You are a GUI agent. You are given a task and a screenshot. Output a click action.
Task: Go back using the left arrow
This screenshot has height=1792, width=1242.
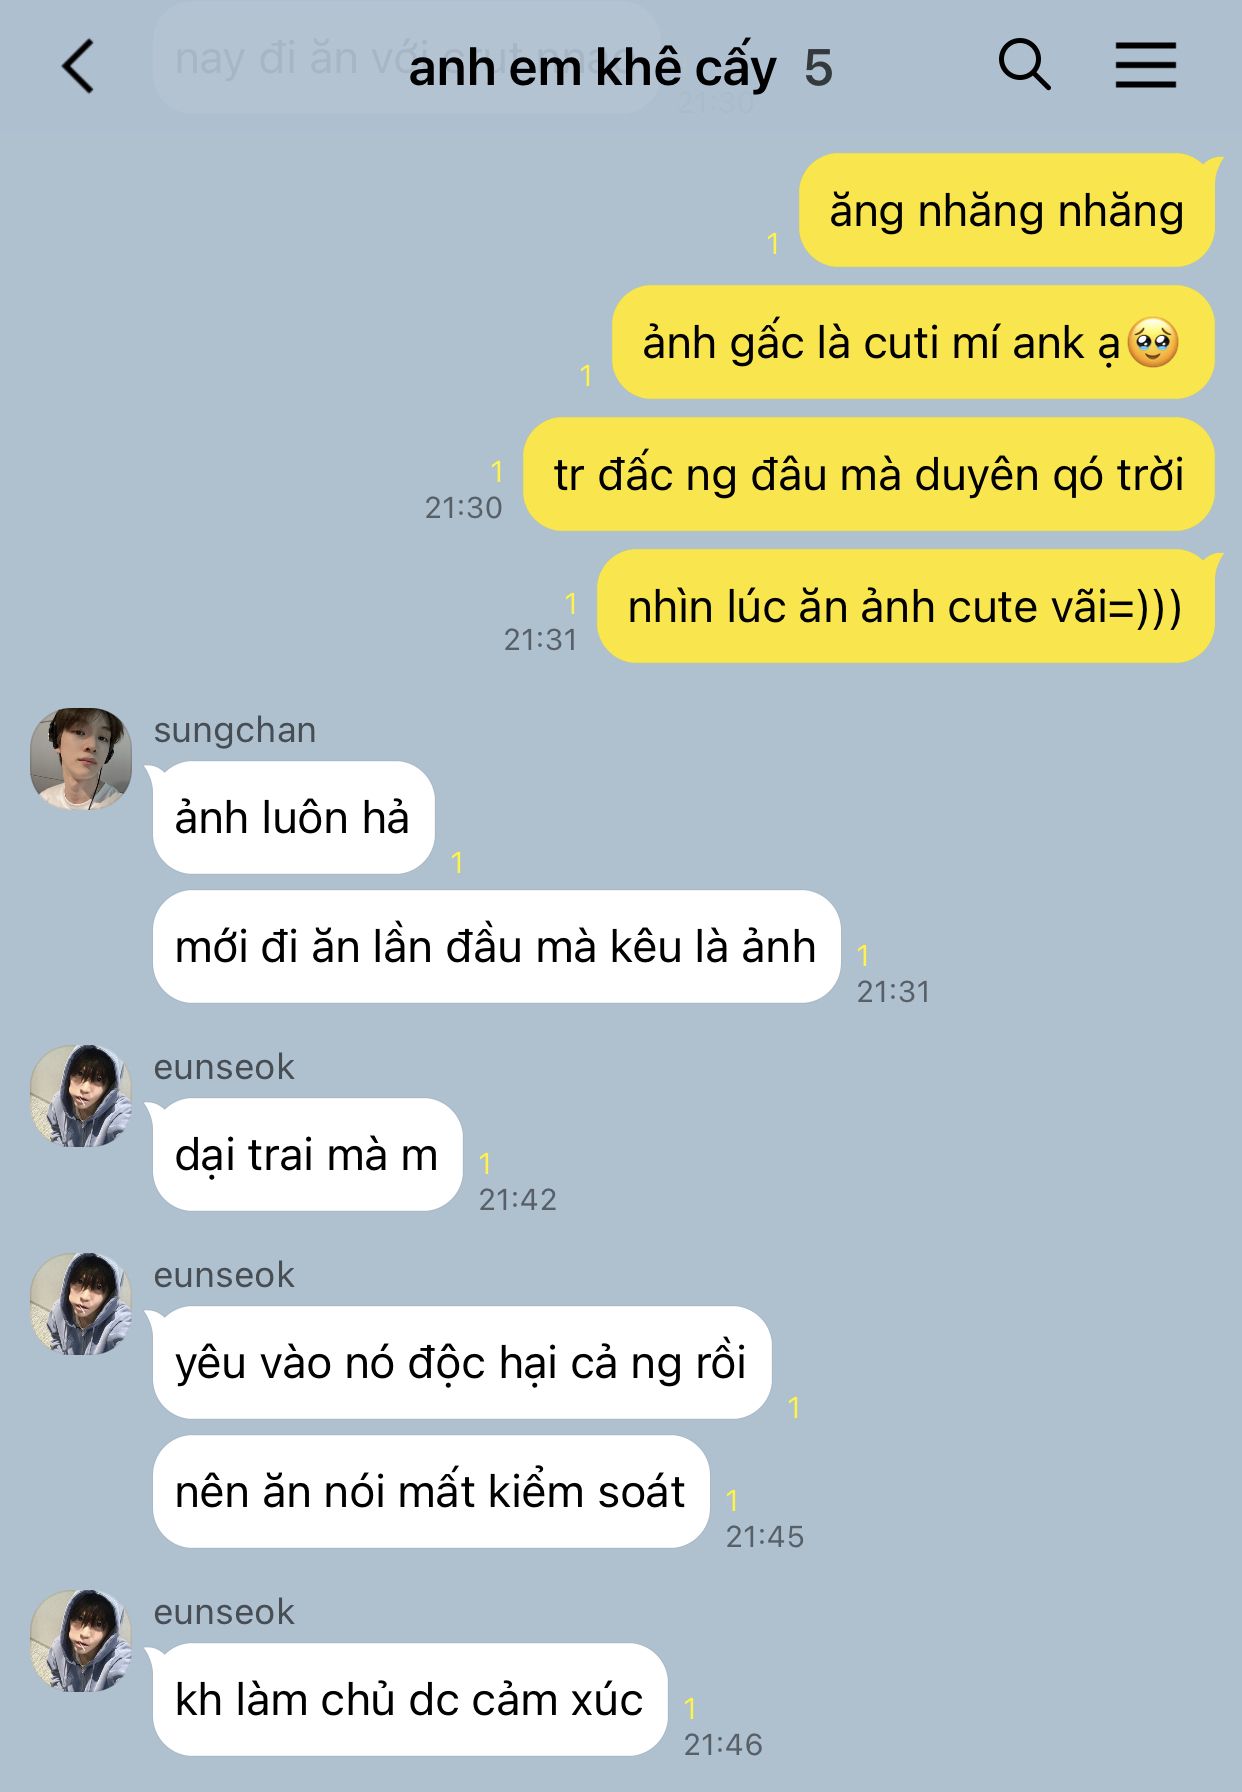coord(78,67)
